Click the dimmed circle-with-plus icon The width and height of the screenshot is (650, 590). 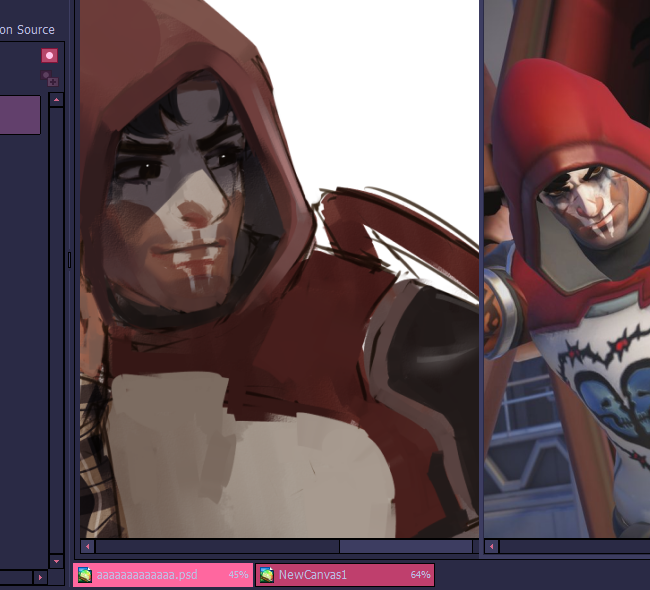[x=49, y=78]
